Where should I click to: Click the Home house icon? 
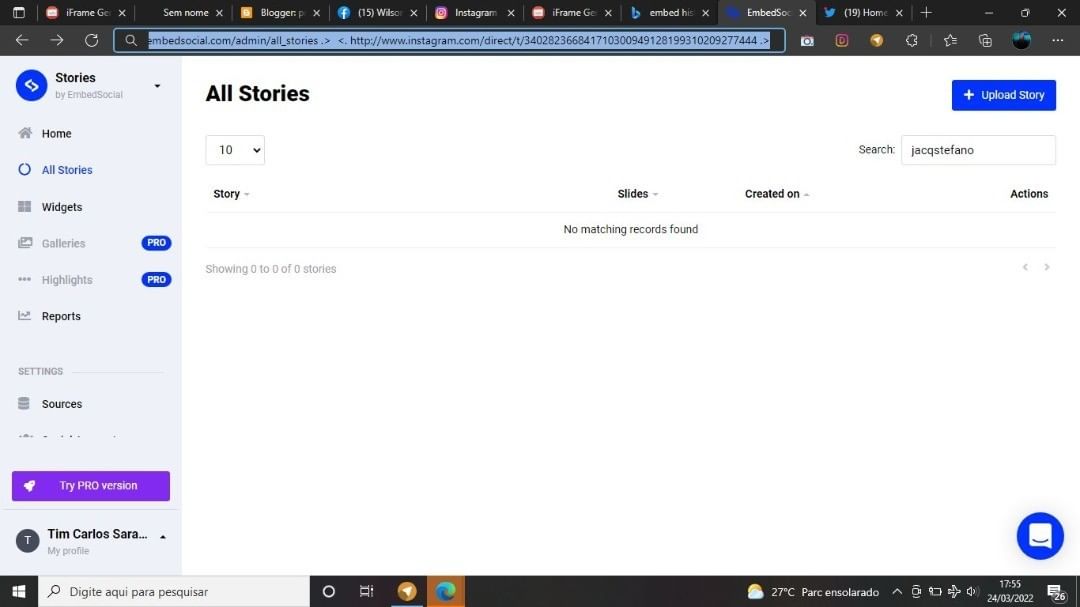[x=25, y=133]
